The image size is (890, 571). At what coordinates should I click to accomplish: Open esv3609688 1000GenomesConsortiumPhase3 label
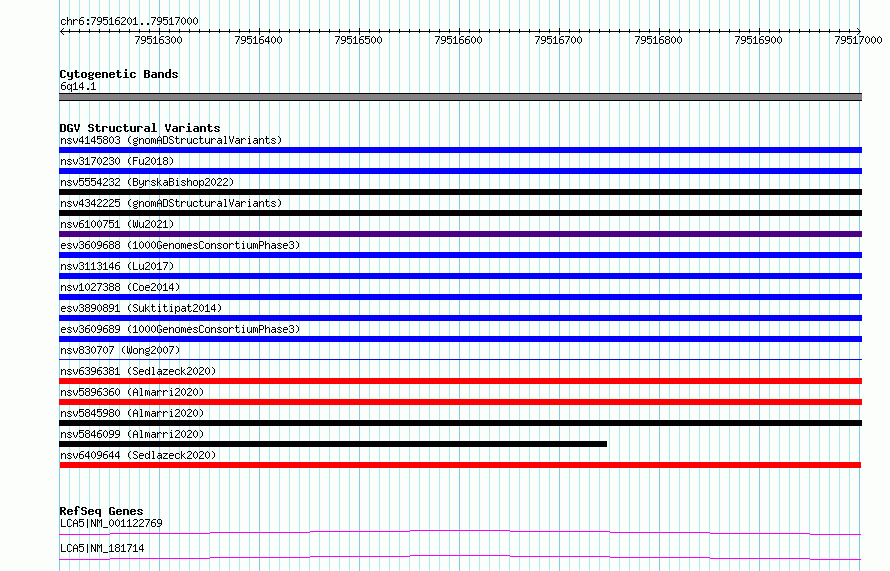pos(180,245)
